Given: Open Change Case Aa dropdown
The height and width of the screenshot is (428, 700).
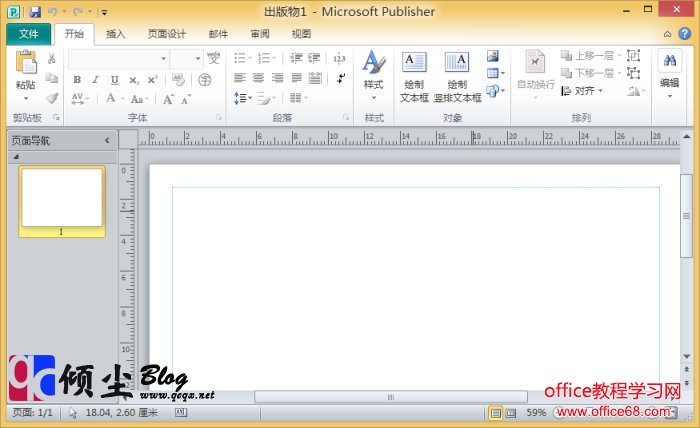Looking at the screenshot, I should pos(139,99).
